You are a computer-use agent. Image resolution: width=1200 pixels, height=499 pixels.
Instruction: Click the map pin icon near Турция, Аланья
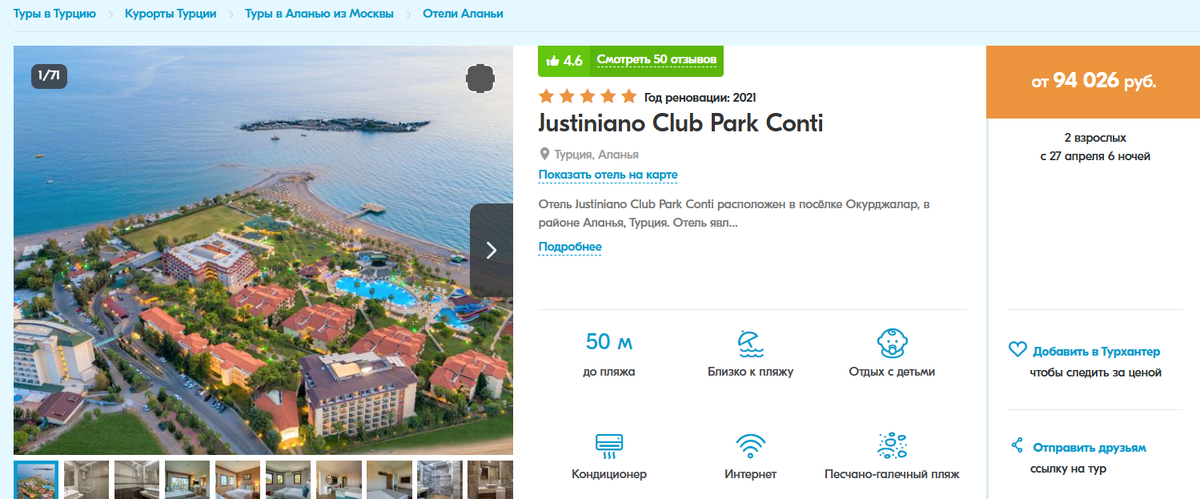pyautogui.click(x=545, y=154)
